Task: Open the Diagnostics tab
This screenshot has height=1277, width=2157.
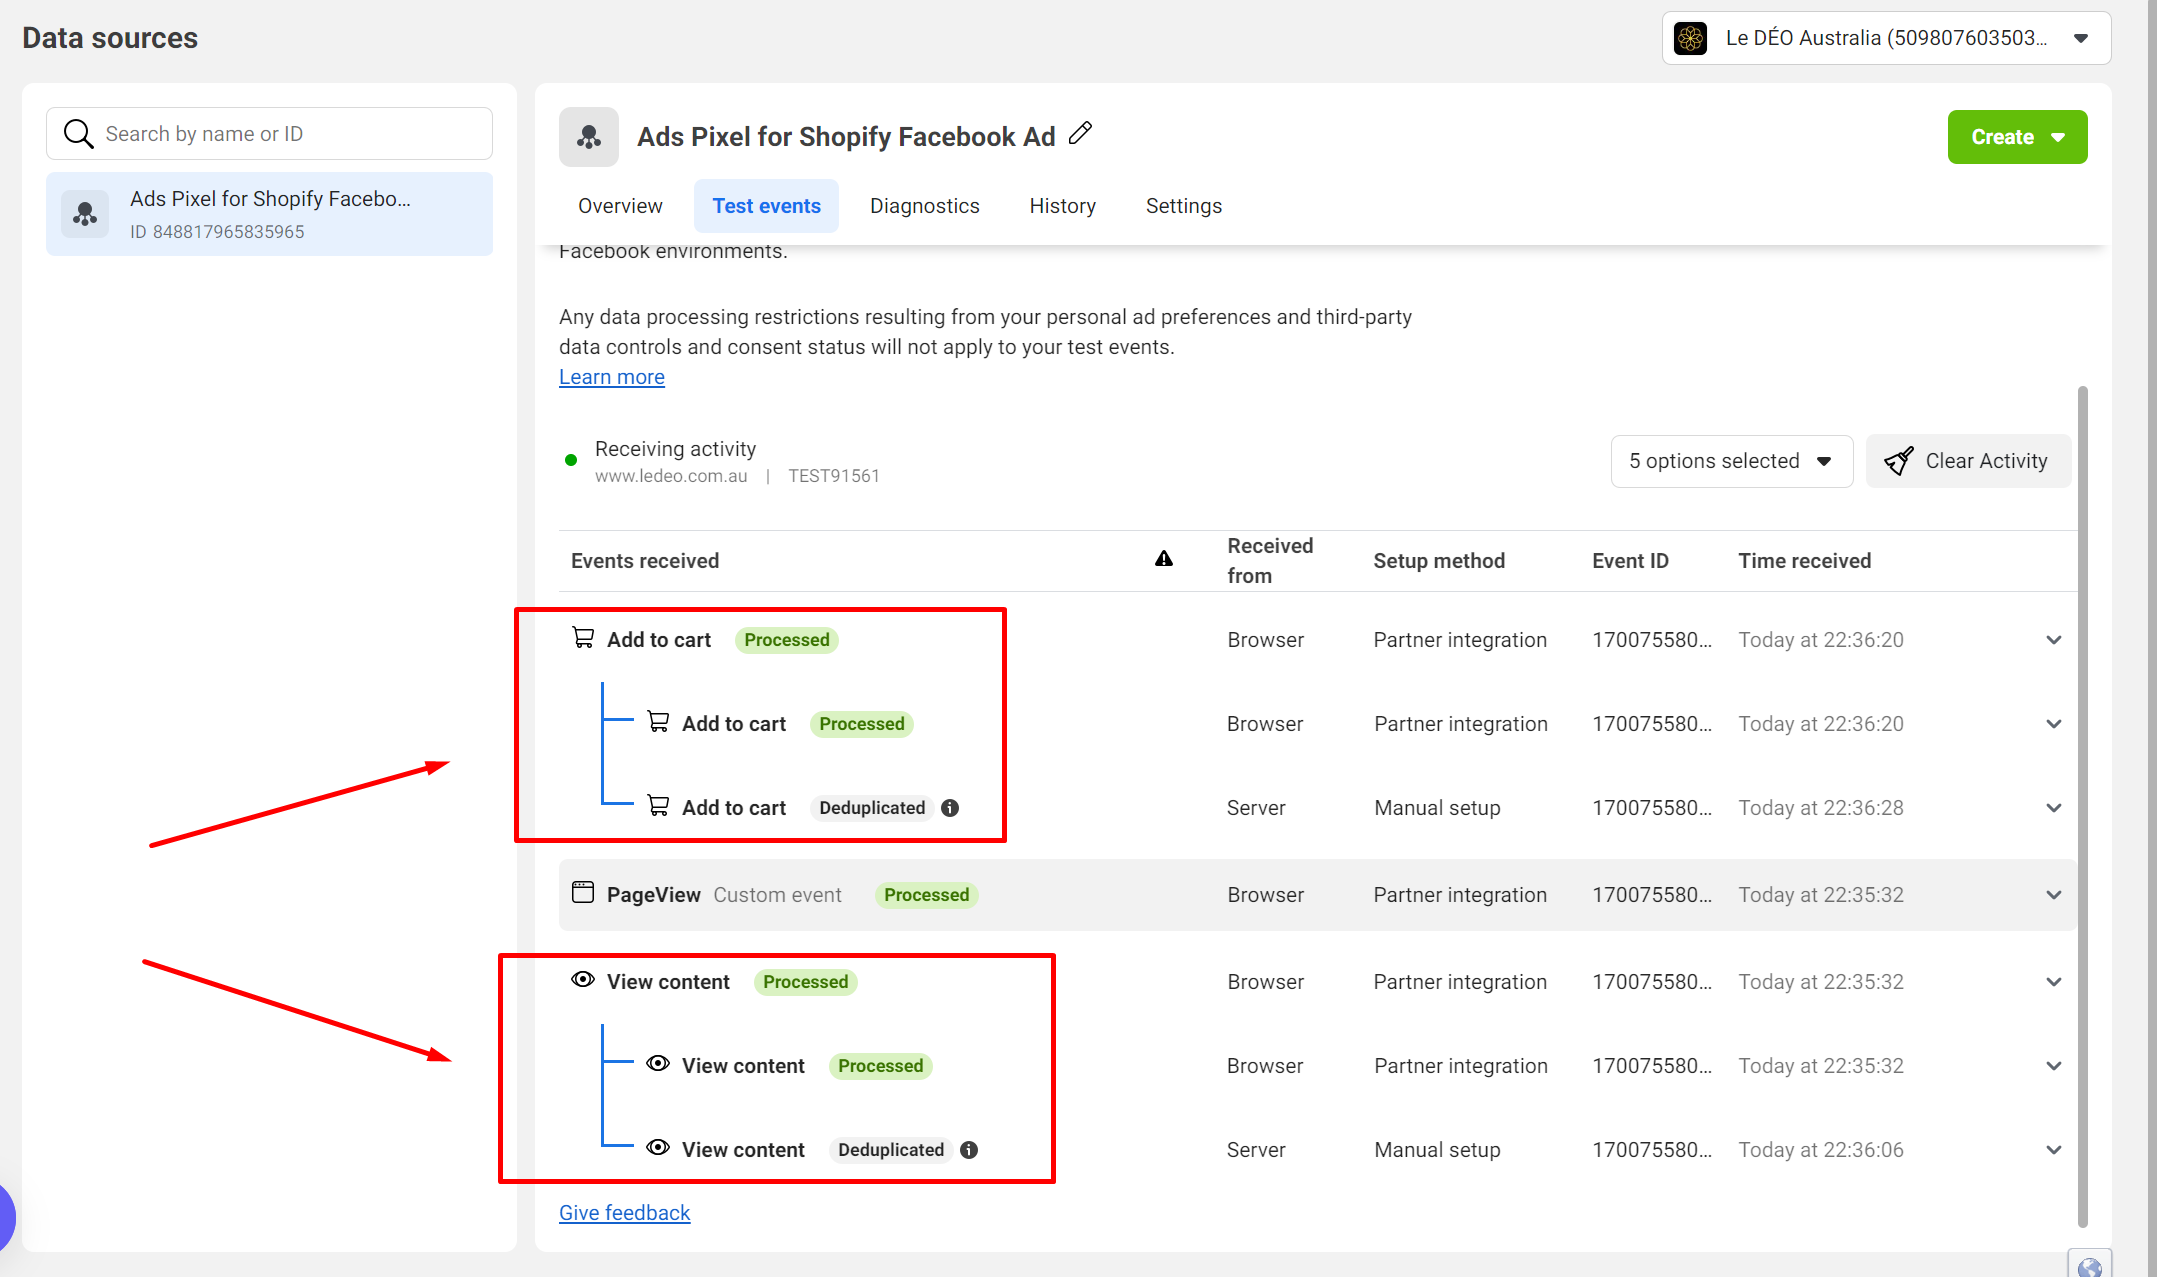Action: [925, 206]
